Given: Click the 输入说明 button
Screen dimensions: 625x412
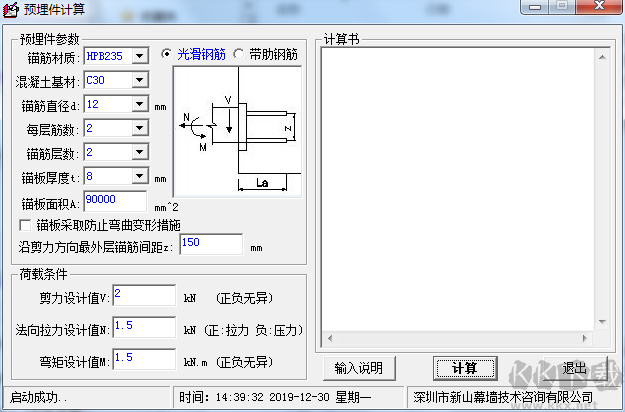Looking at the screenshot, I should coord(359,368).
